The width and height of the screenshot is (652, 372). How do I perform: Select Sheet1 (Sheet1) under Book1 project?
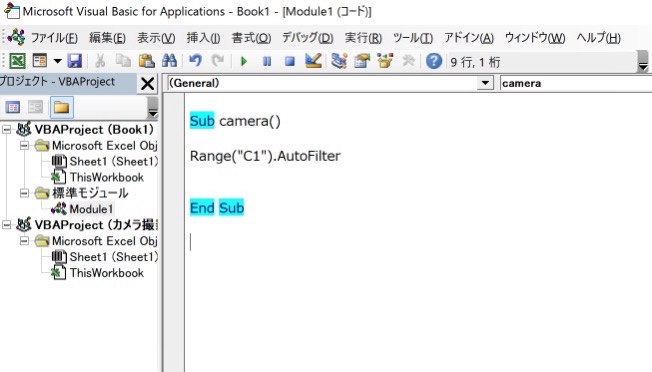[x=114, y=161]
